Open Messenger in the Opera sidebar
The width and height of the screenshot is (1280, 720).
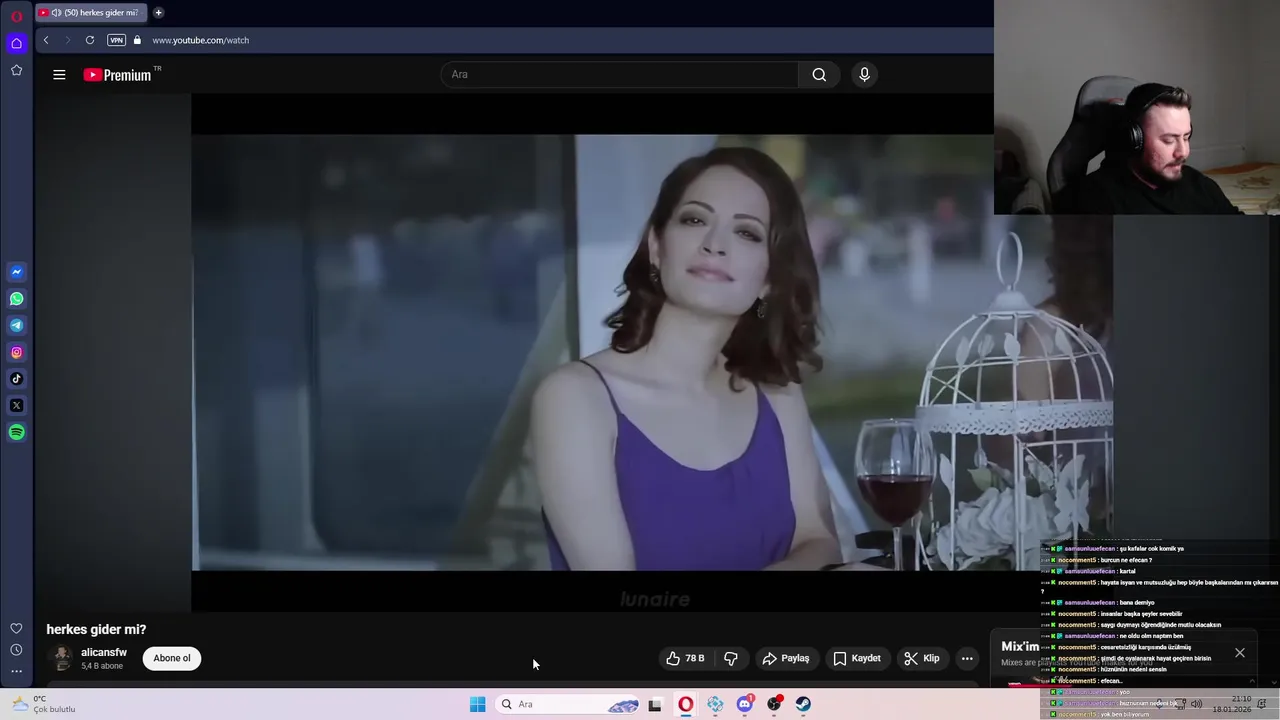16,272
